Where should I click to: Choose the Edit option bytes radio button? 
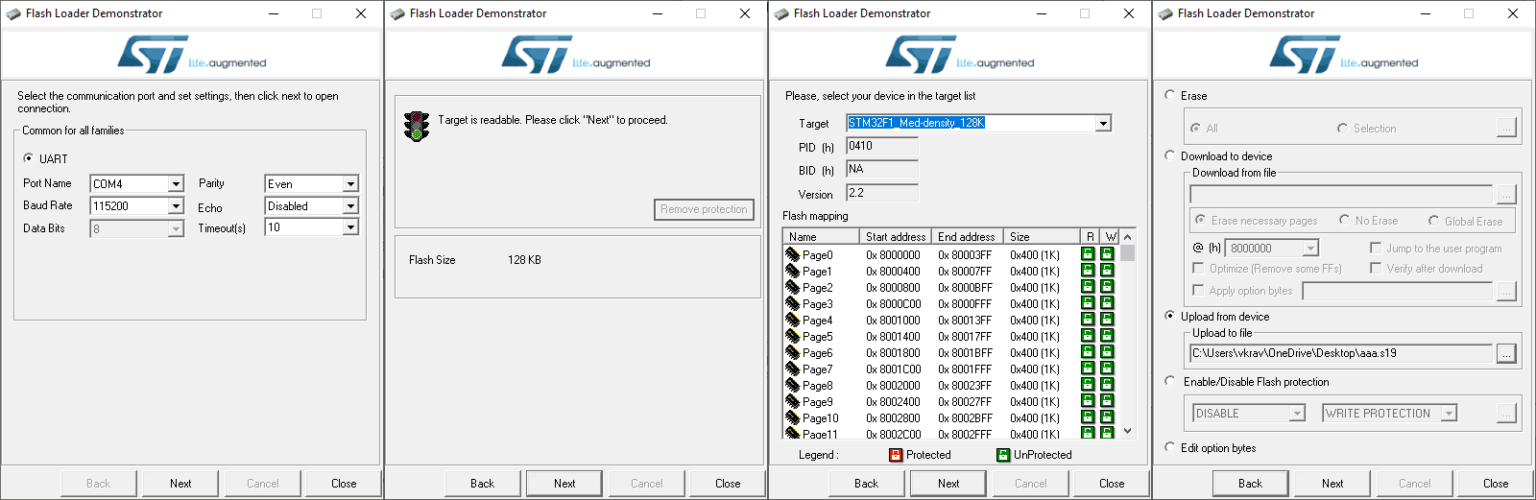[x=1170, y=448]
